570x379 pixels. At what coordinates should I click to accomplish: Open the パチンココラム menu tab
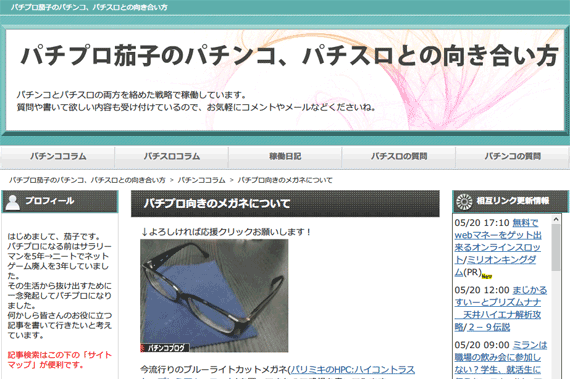(57, 157)
